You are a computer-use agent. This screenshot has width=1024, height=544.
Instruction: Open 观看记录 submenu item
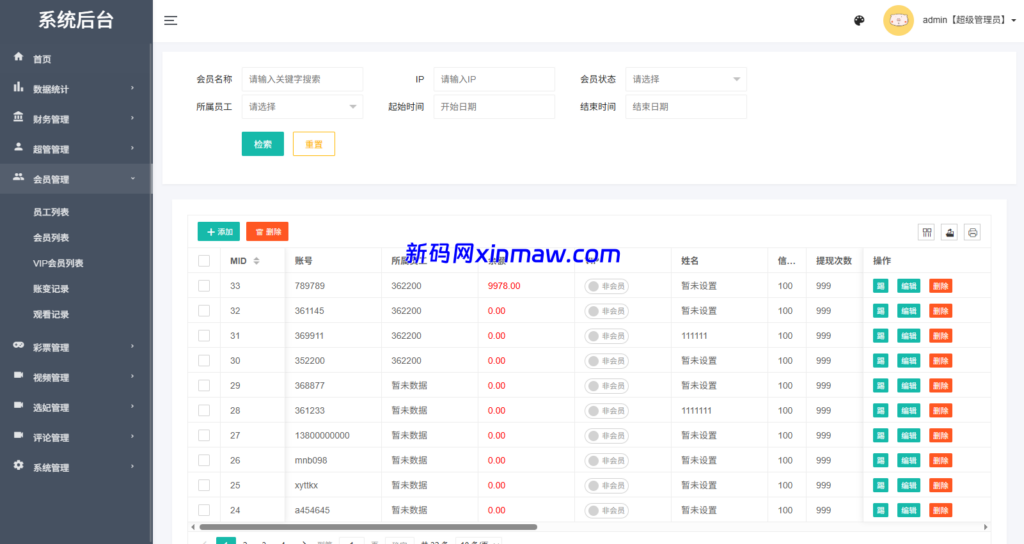[51, 314]
